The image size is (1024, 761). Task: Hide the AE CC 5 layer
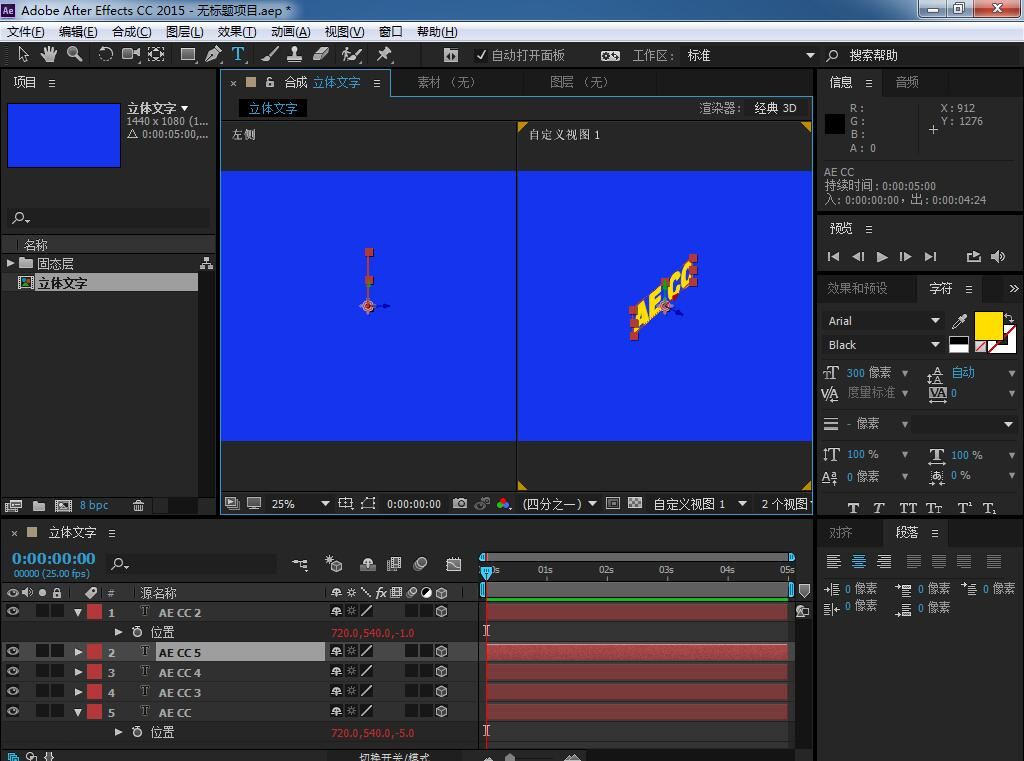pos(12,651)
